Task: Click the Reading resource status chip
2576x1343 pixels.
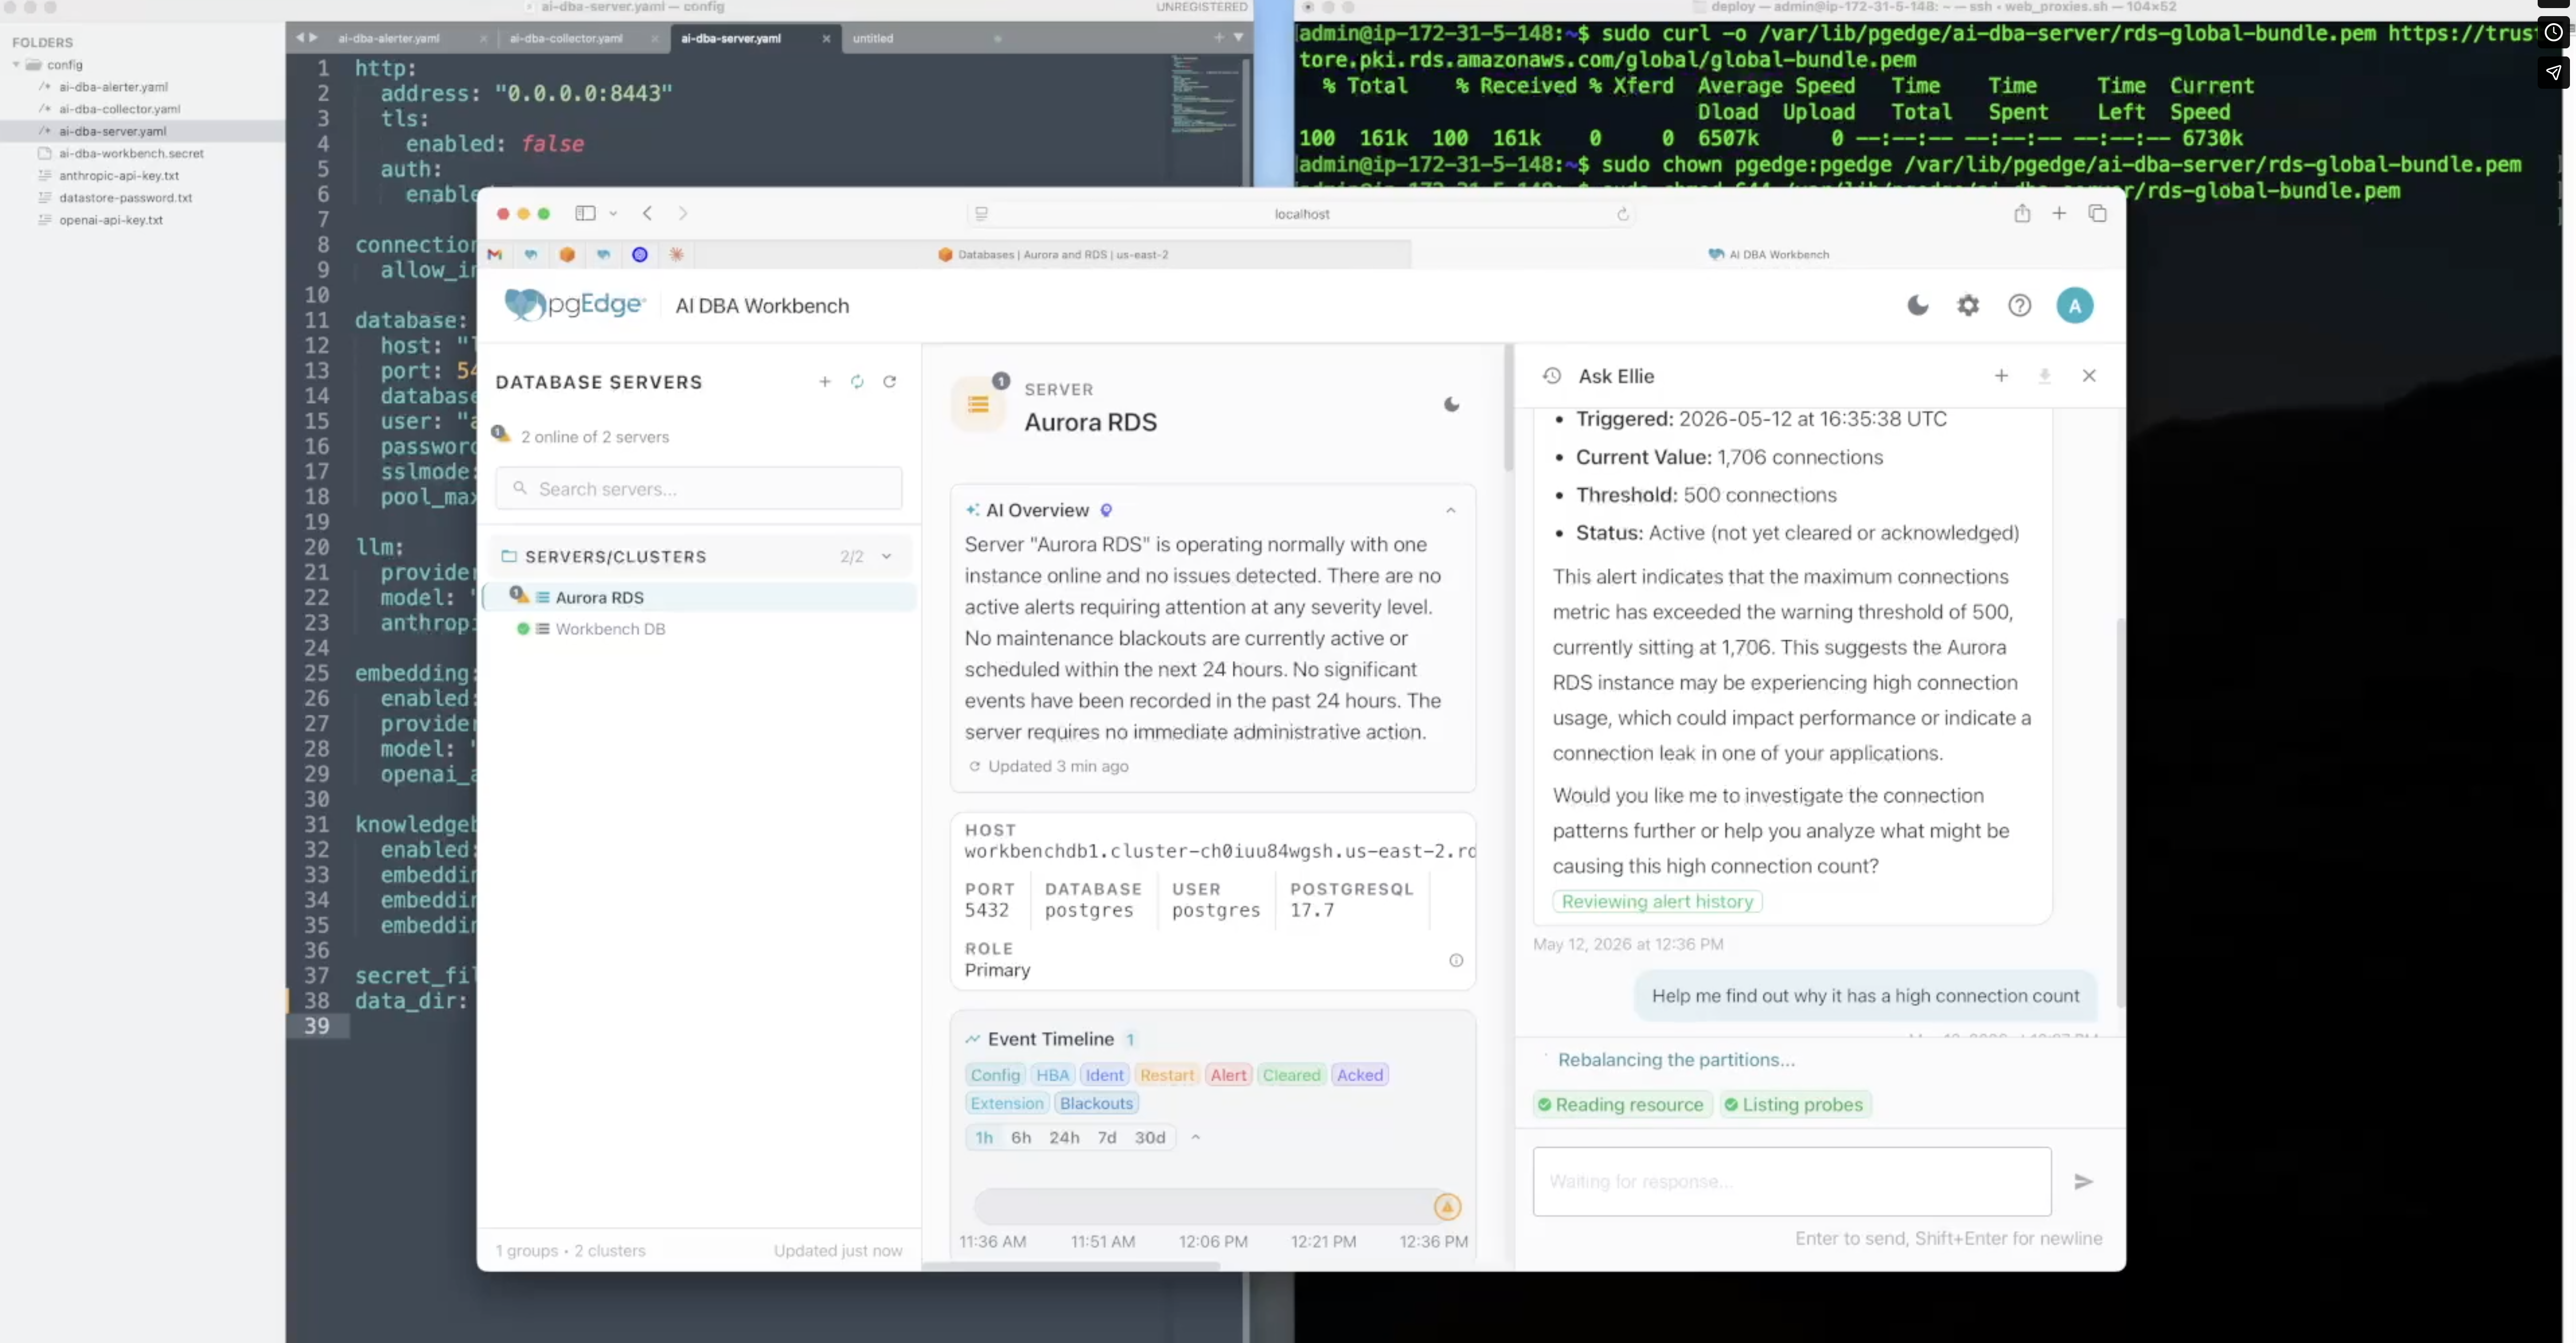Action: pos(1621,1105)
